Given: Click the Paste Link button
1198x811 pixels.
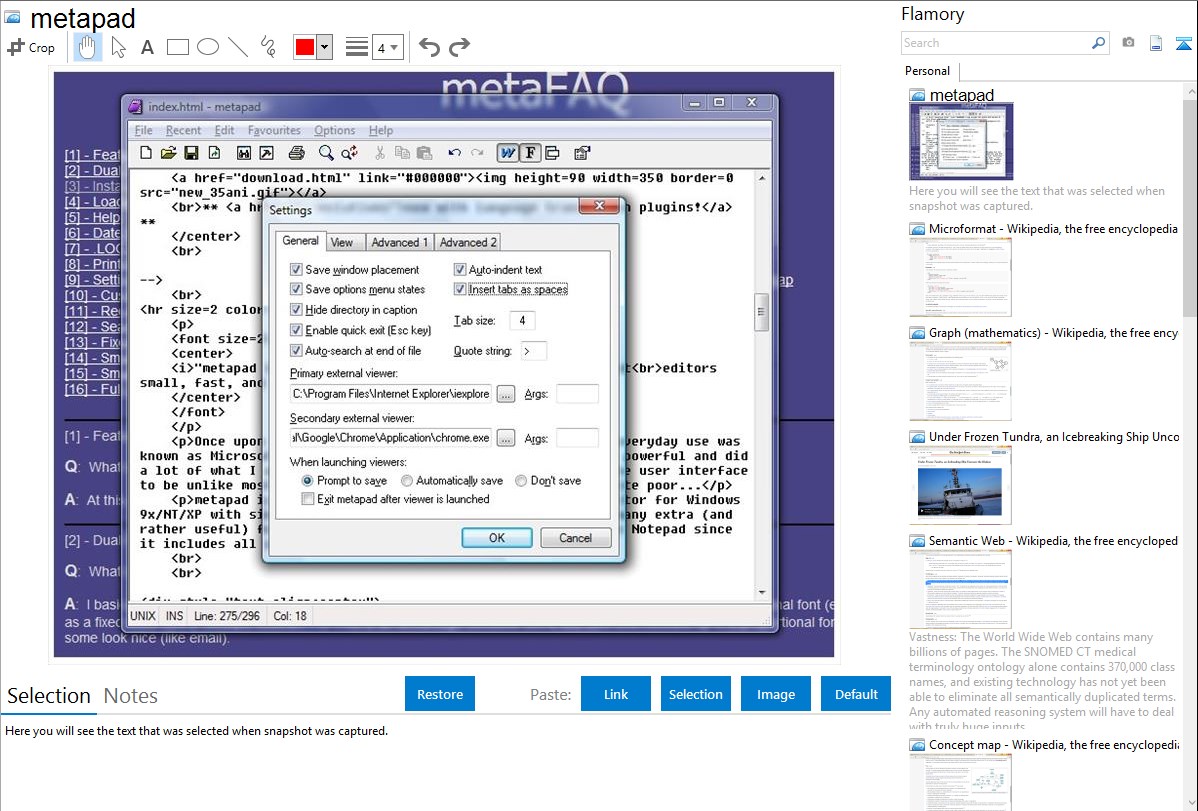Looking at the screenshot, I should click(616, 694).
